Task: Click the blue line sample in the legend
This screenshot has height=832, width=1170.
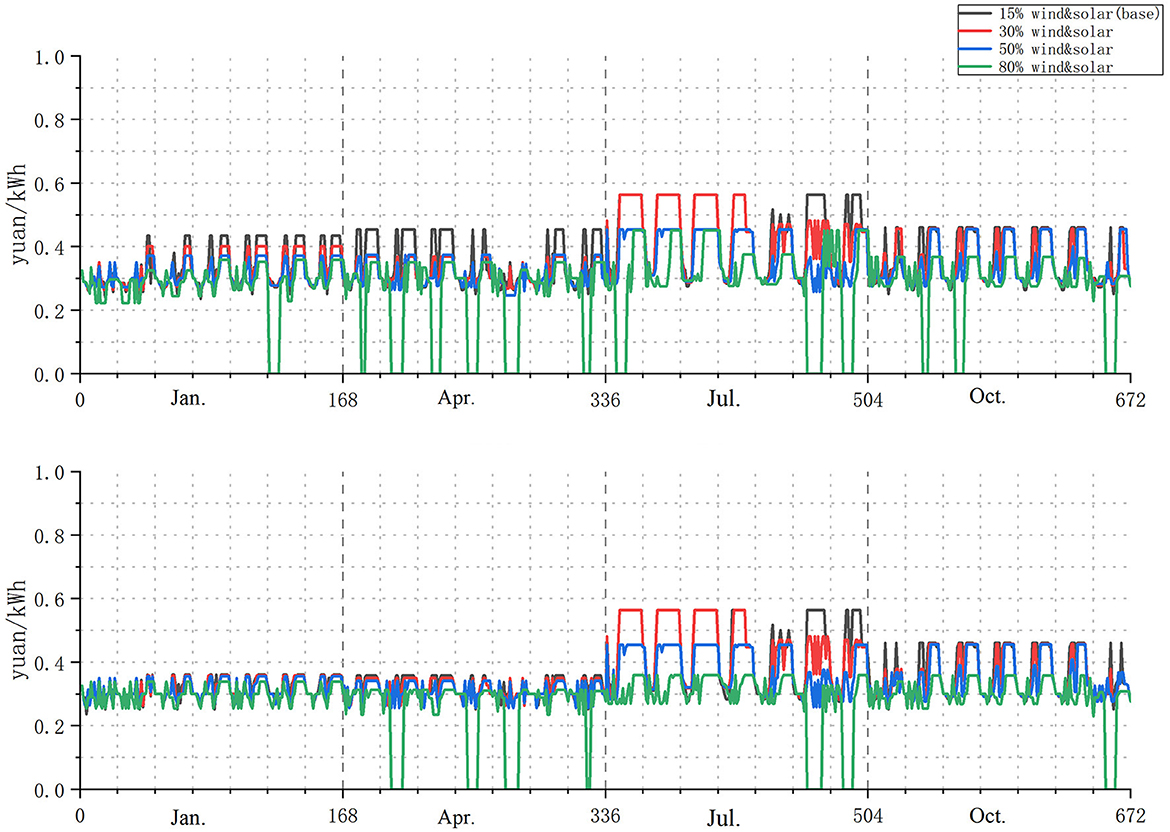Action: [977, 50]
